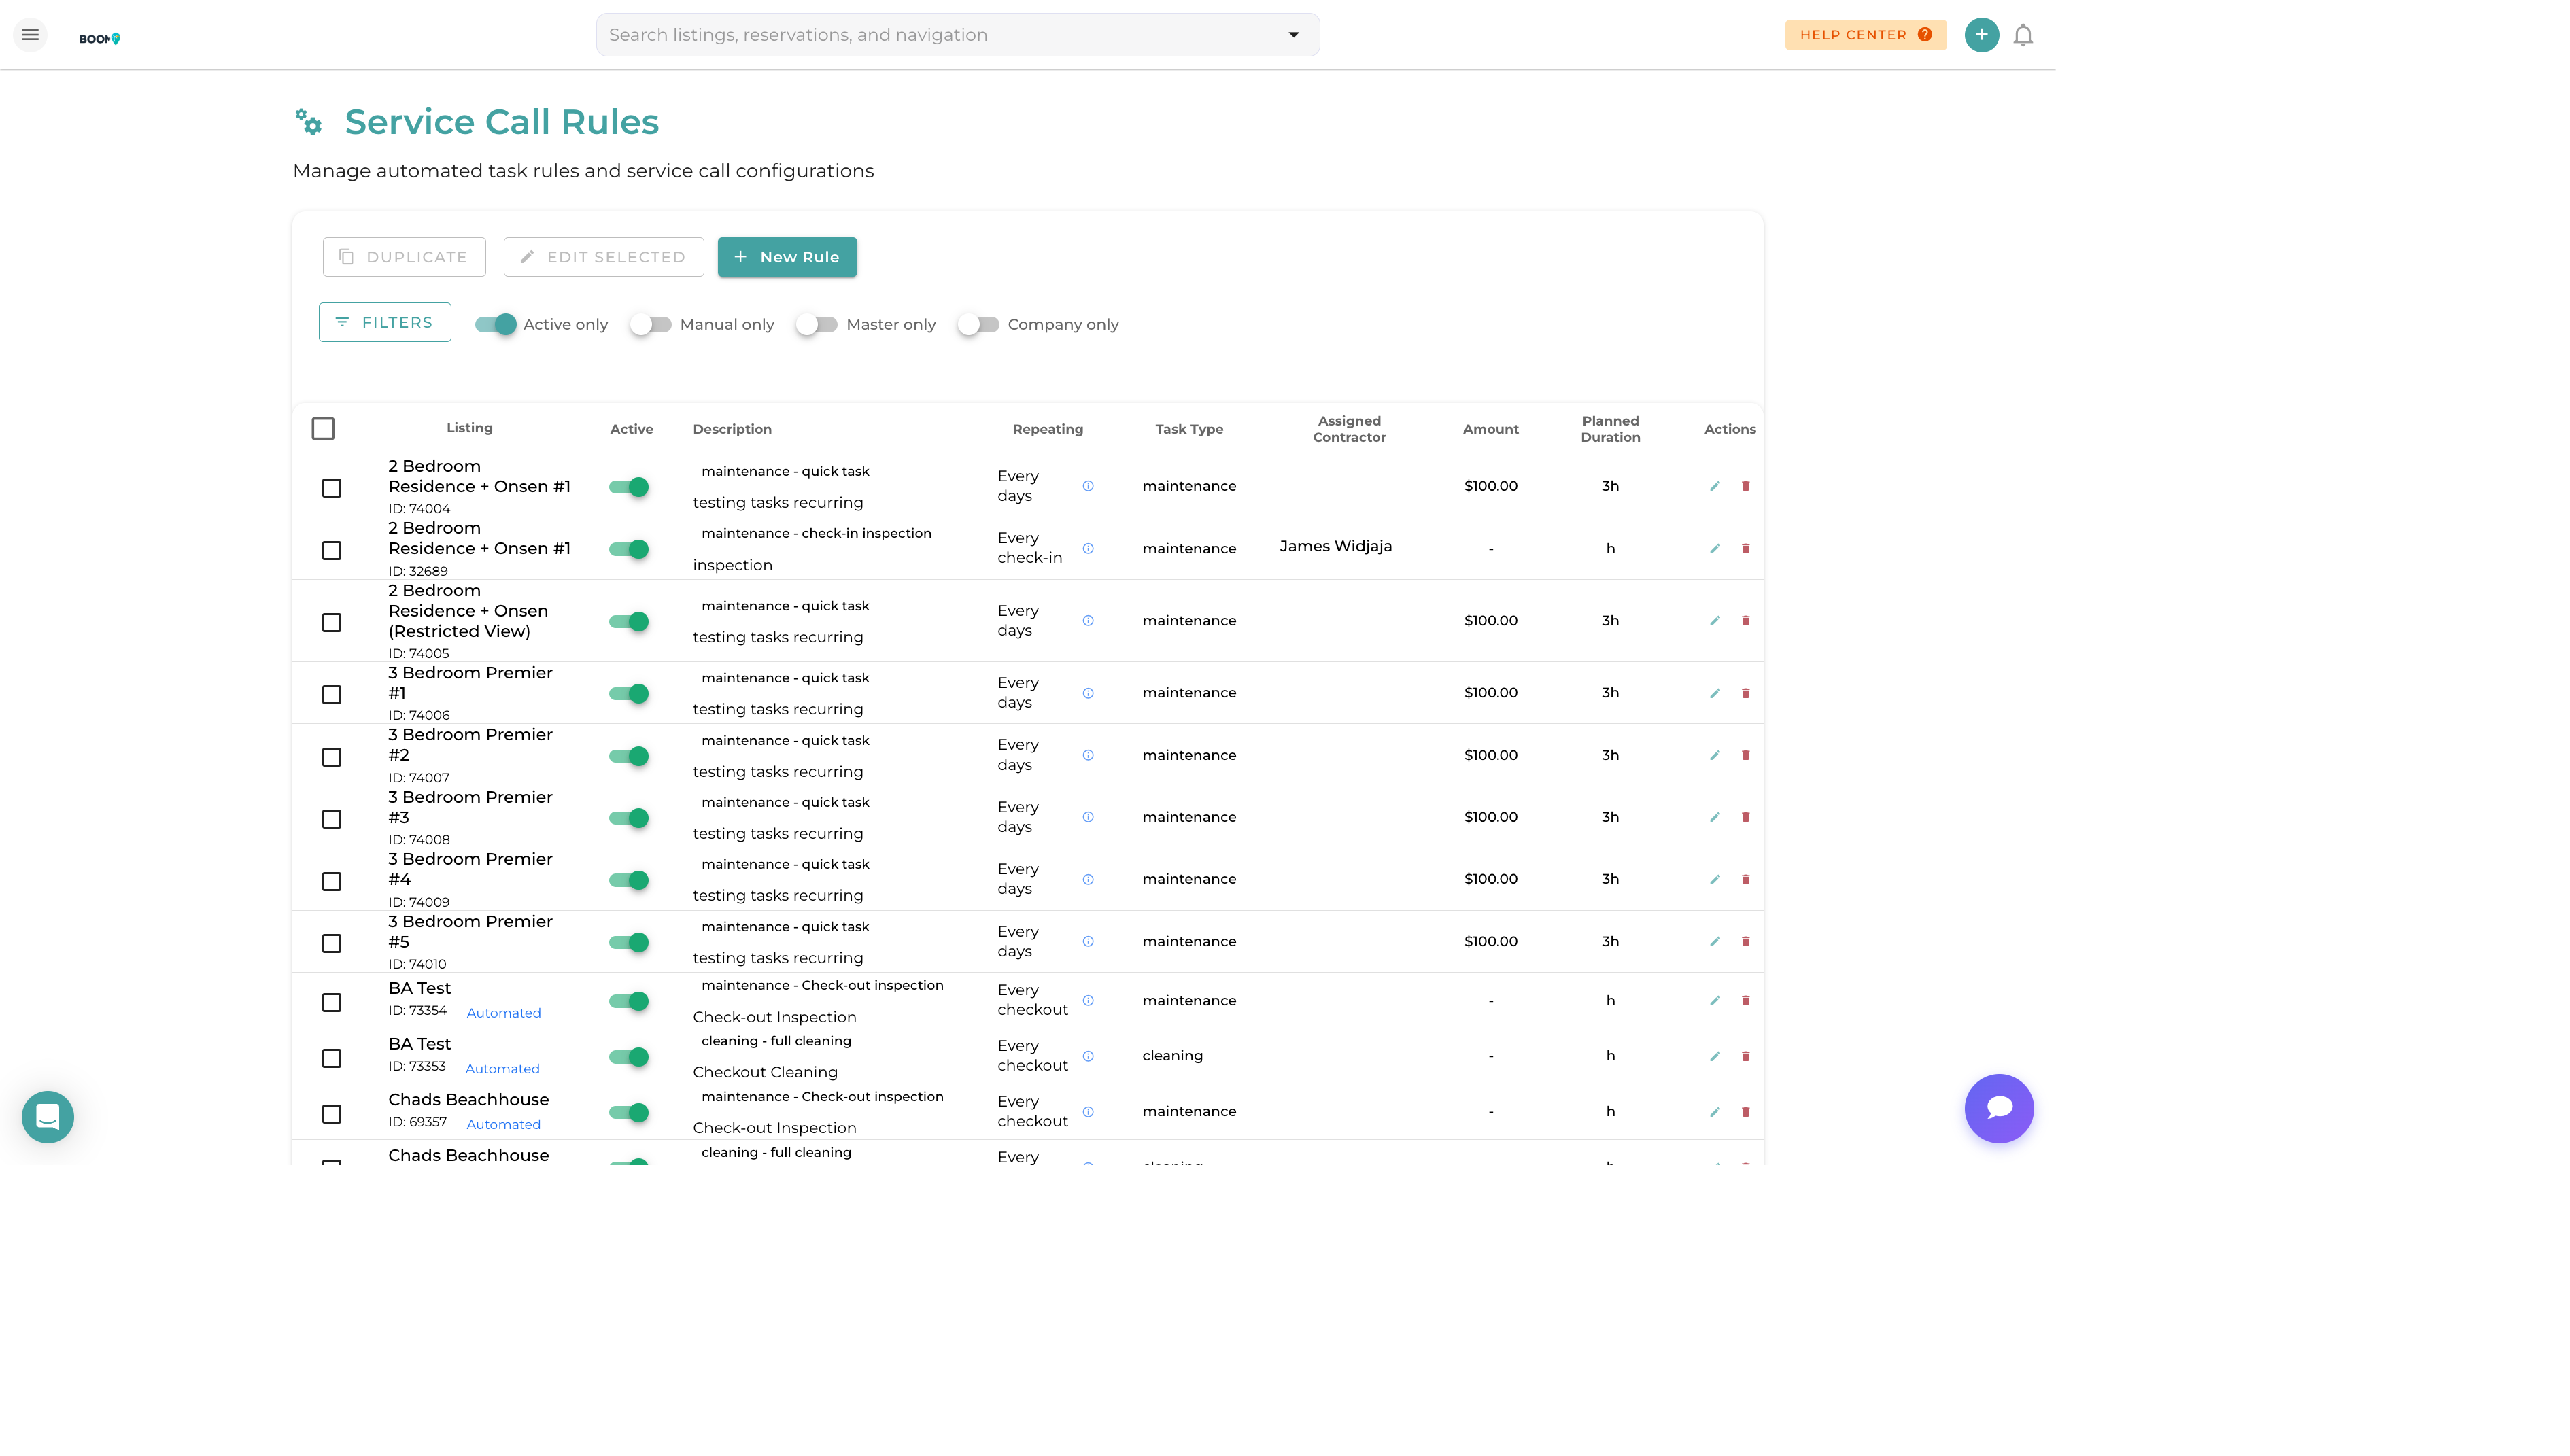Click the Automated label for listing 73354
2570x1456 pixels.
[x=504, y=1012]
